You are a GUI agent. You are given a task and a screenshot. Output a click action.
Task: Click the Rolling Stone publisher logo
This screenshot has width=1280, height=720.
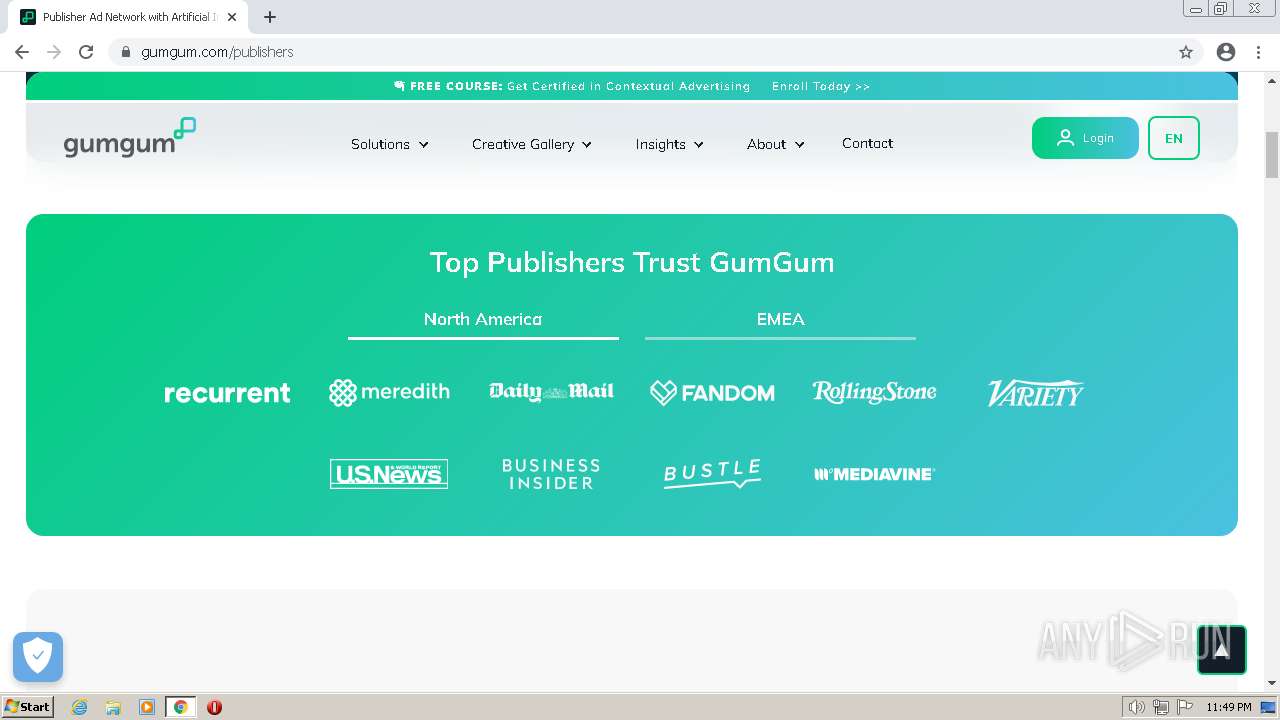pos(874,392)
